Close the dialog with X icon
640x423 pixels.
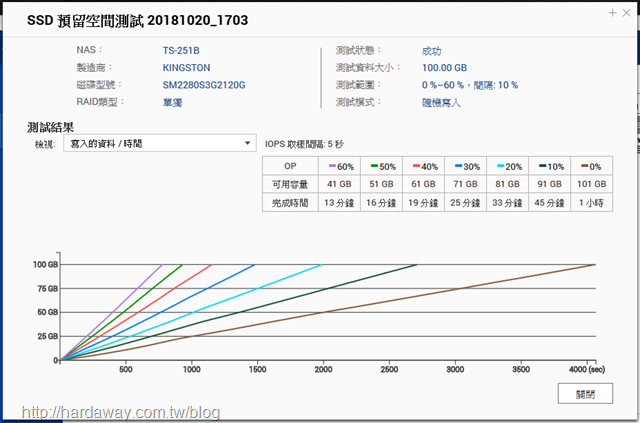(x=627, y=13)
